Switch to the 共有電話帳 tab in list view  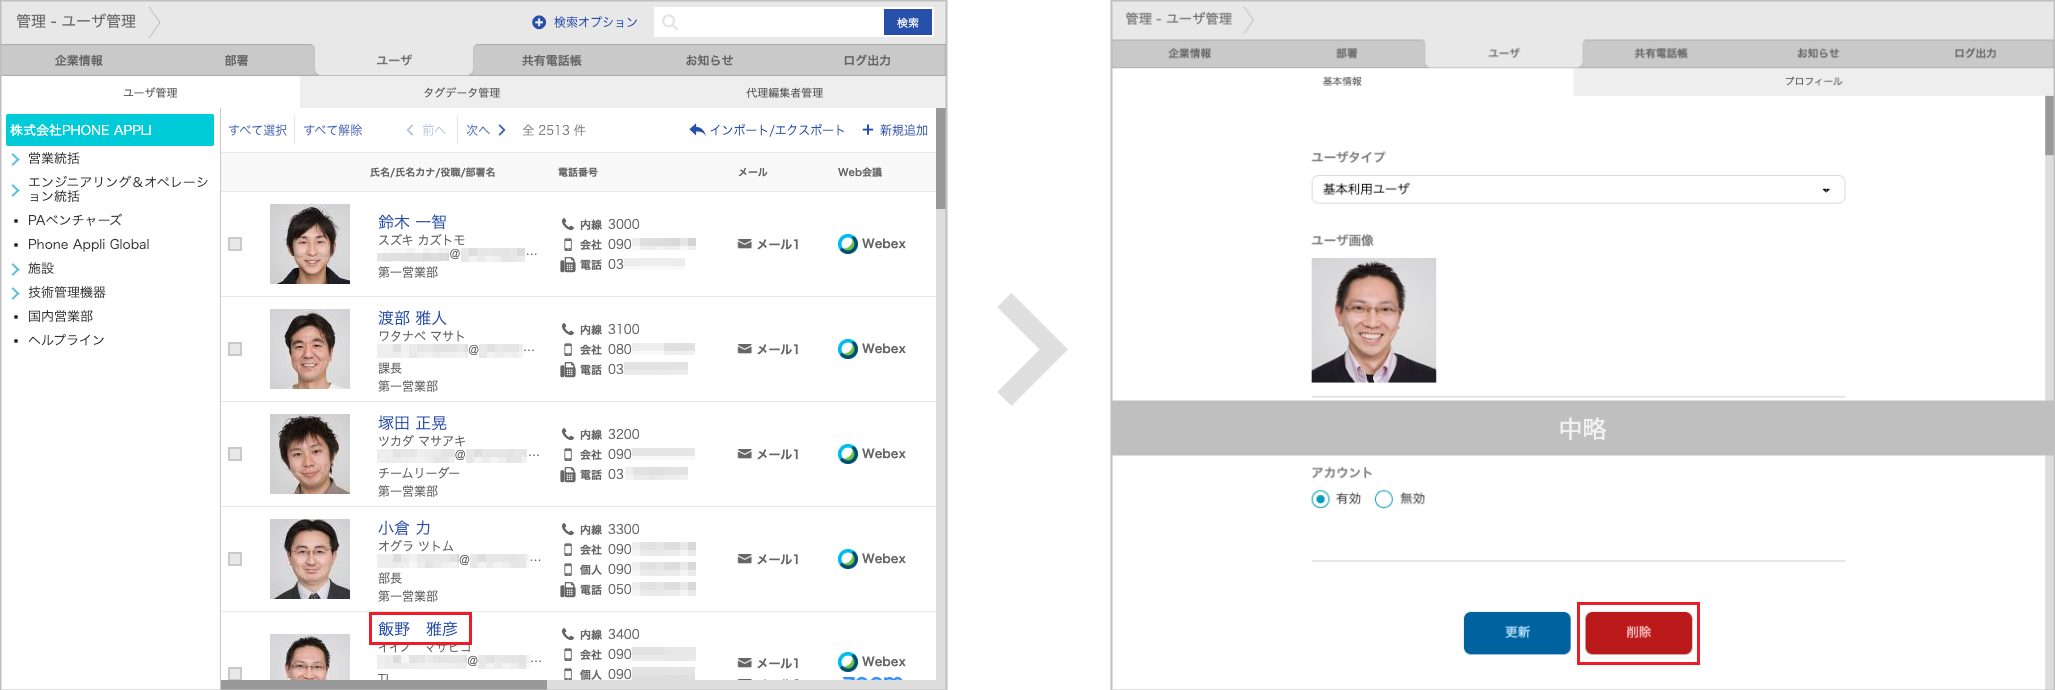point(551,60)
